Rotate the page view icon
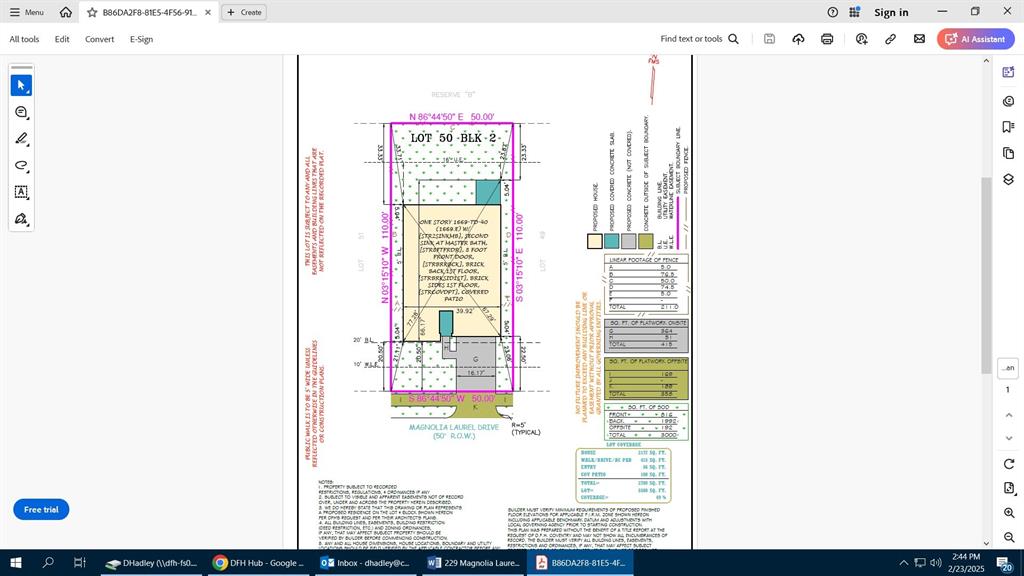 [1008, 464]
